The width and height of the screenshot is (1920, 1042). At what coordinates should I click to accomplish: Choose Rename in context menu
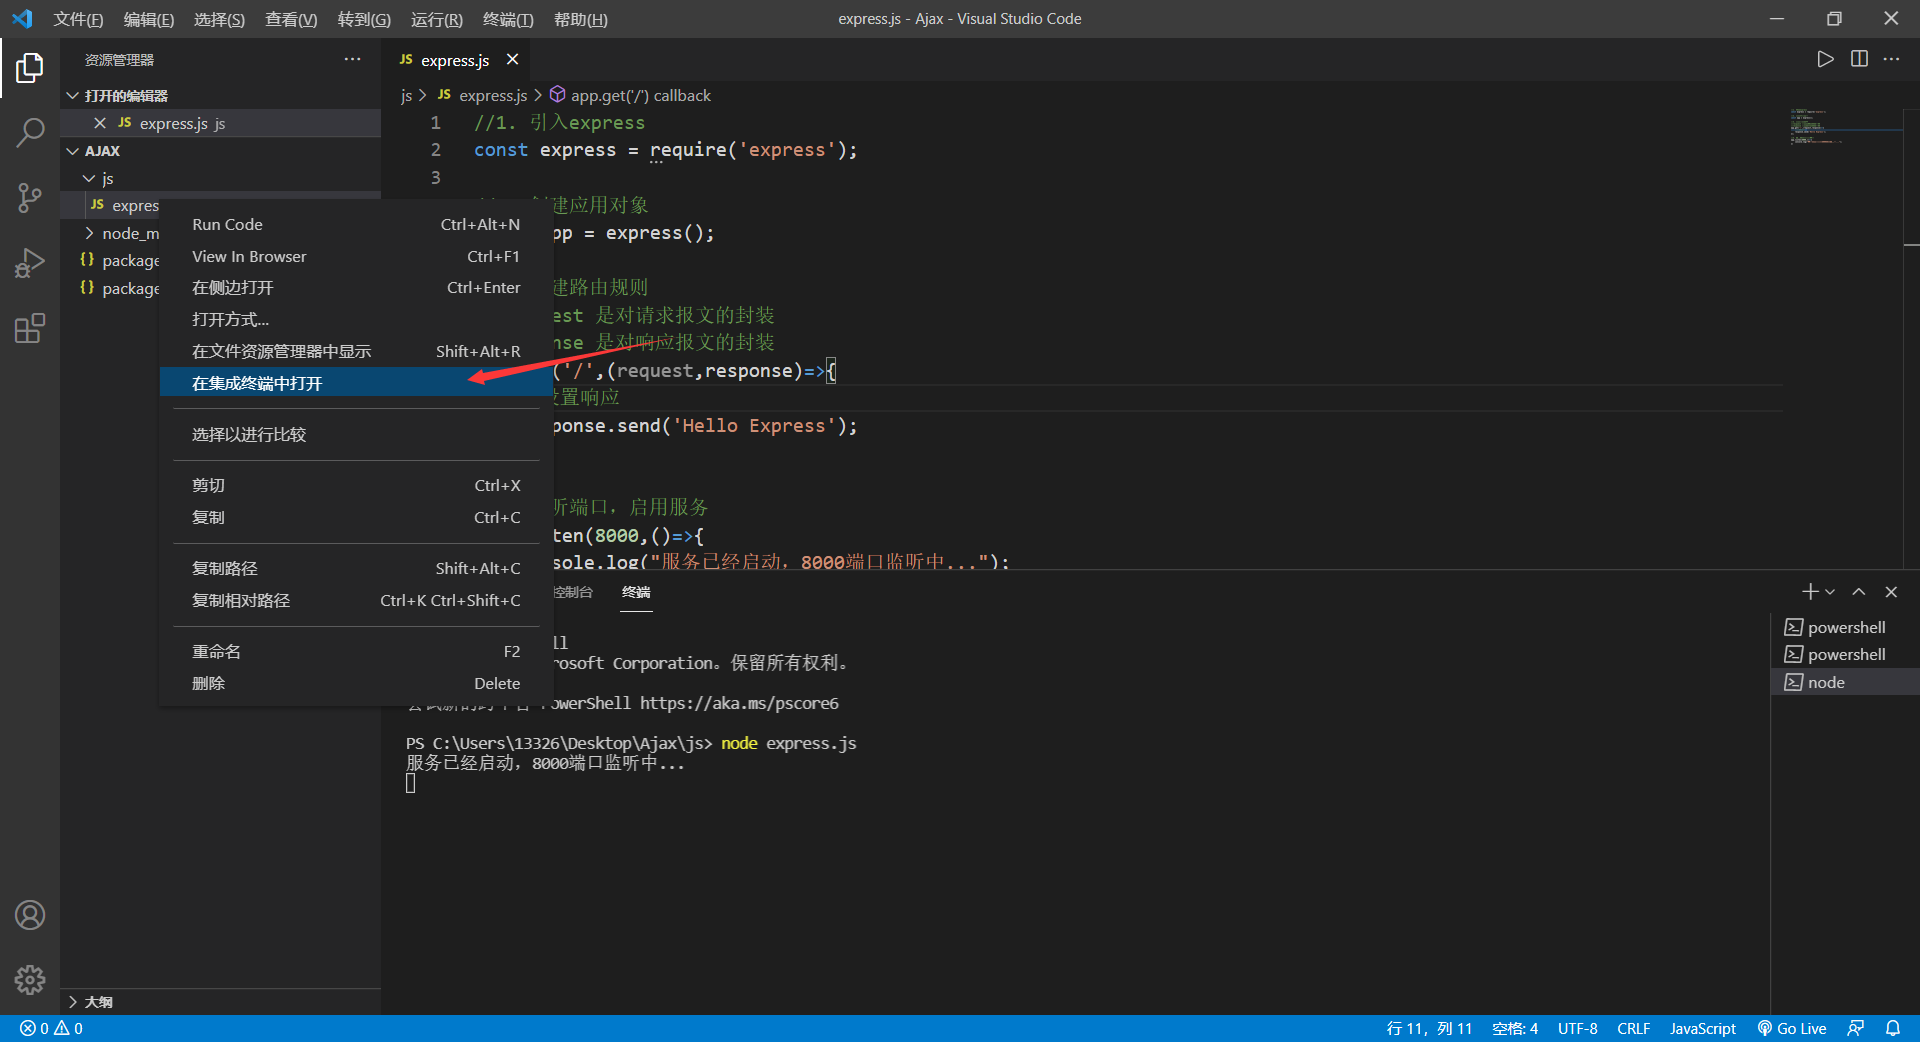(356, 651)
